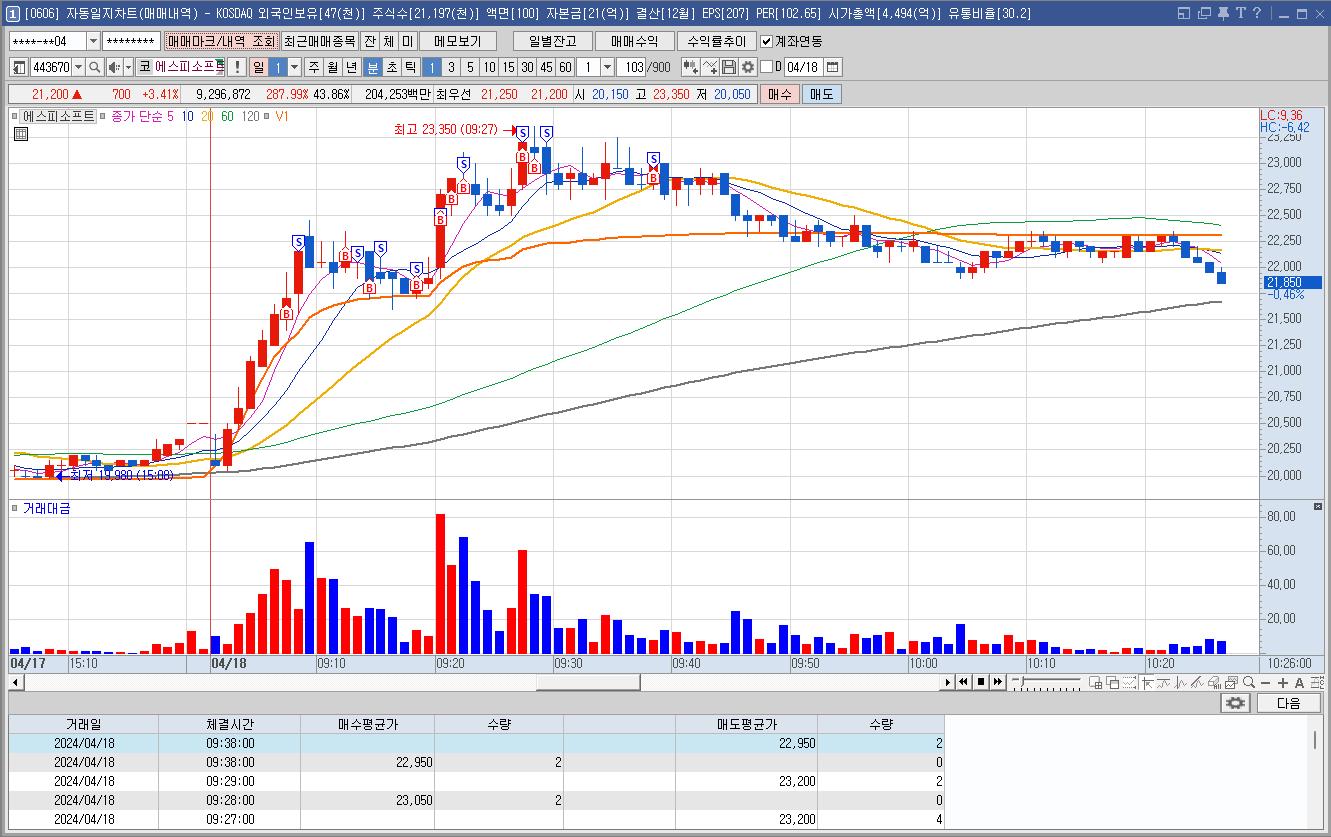Click the pin window icon in title bar
This screenshot has width=1331, height=837.
click(1222, 13)
